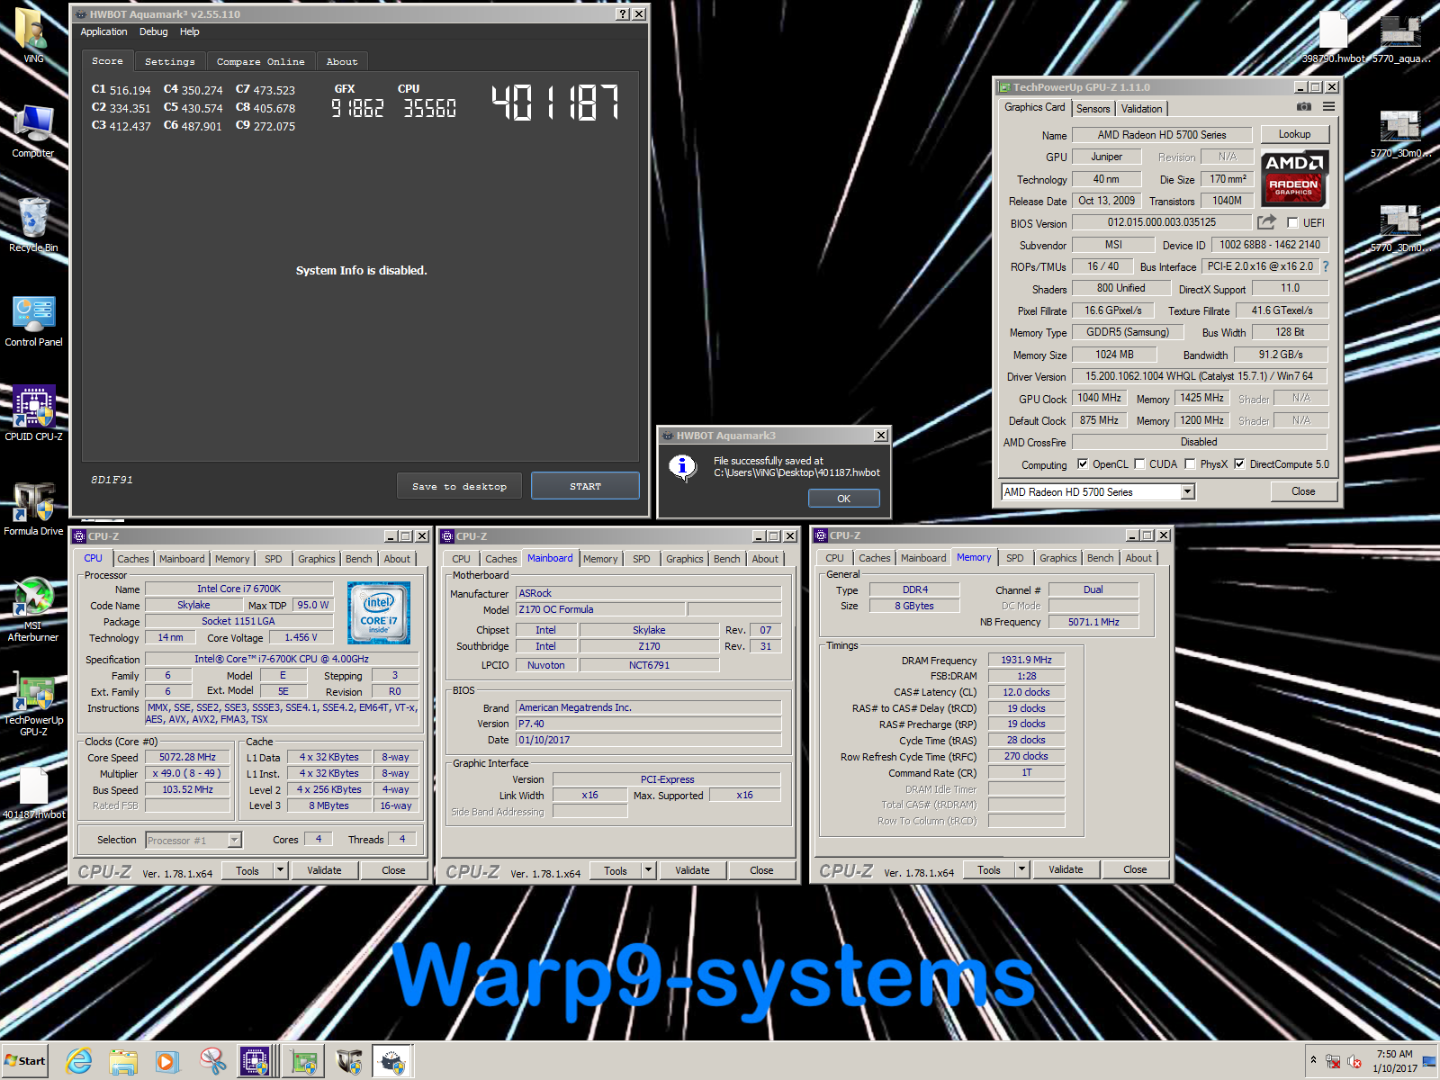Open the Debug menu in Aquamark
1440x1080 pixels.
pyautogui.click(x=153, y=32)
